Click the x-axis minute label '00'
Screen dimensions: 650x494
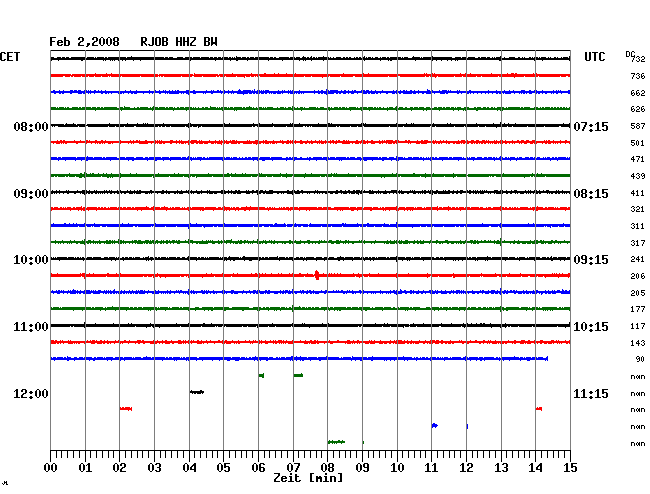pos(51,468)
